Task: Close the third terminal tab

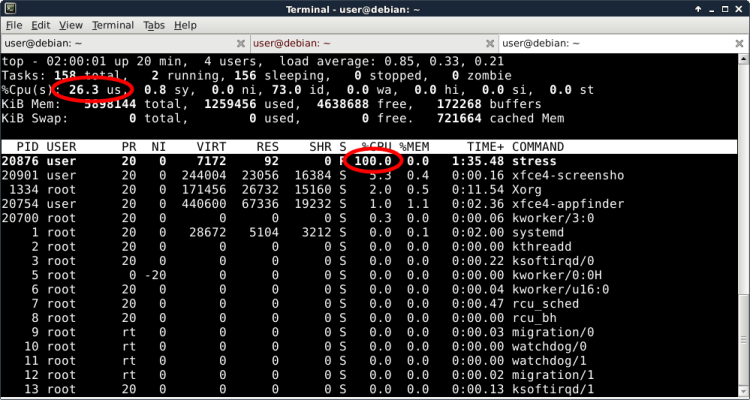Action: [739, 44]
